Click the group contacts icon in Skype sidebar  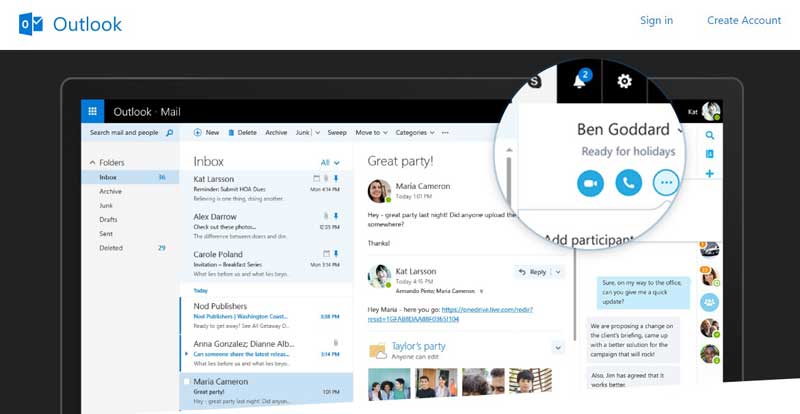709,302
